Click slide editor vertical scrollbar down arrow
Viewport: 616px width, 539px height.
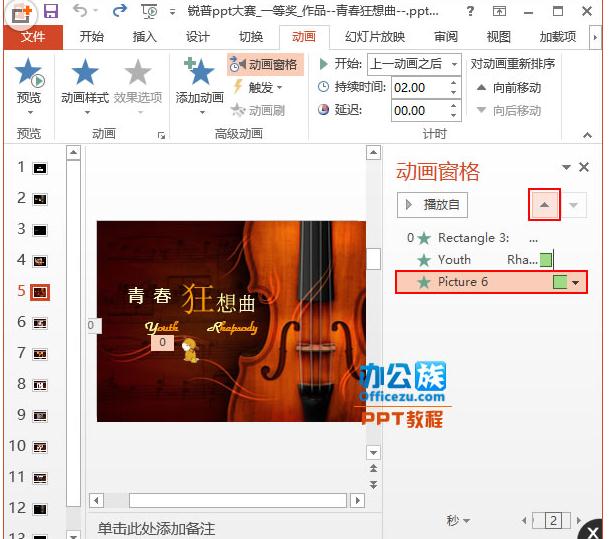(x=373, y=453)
